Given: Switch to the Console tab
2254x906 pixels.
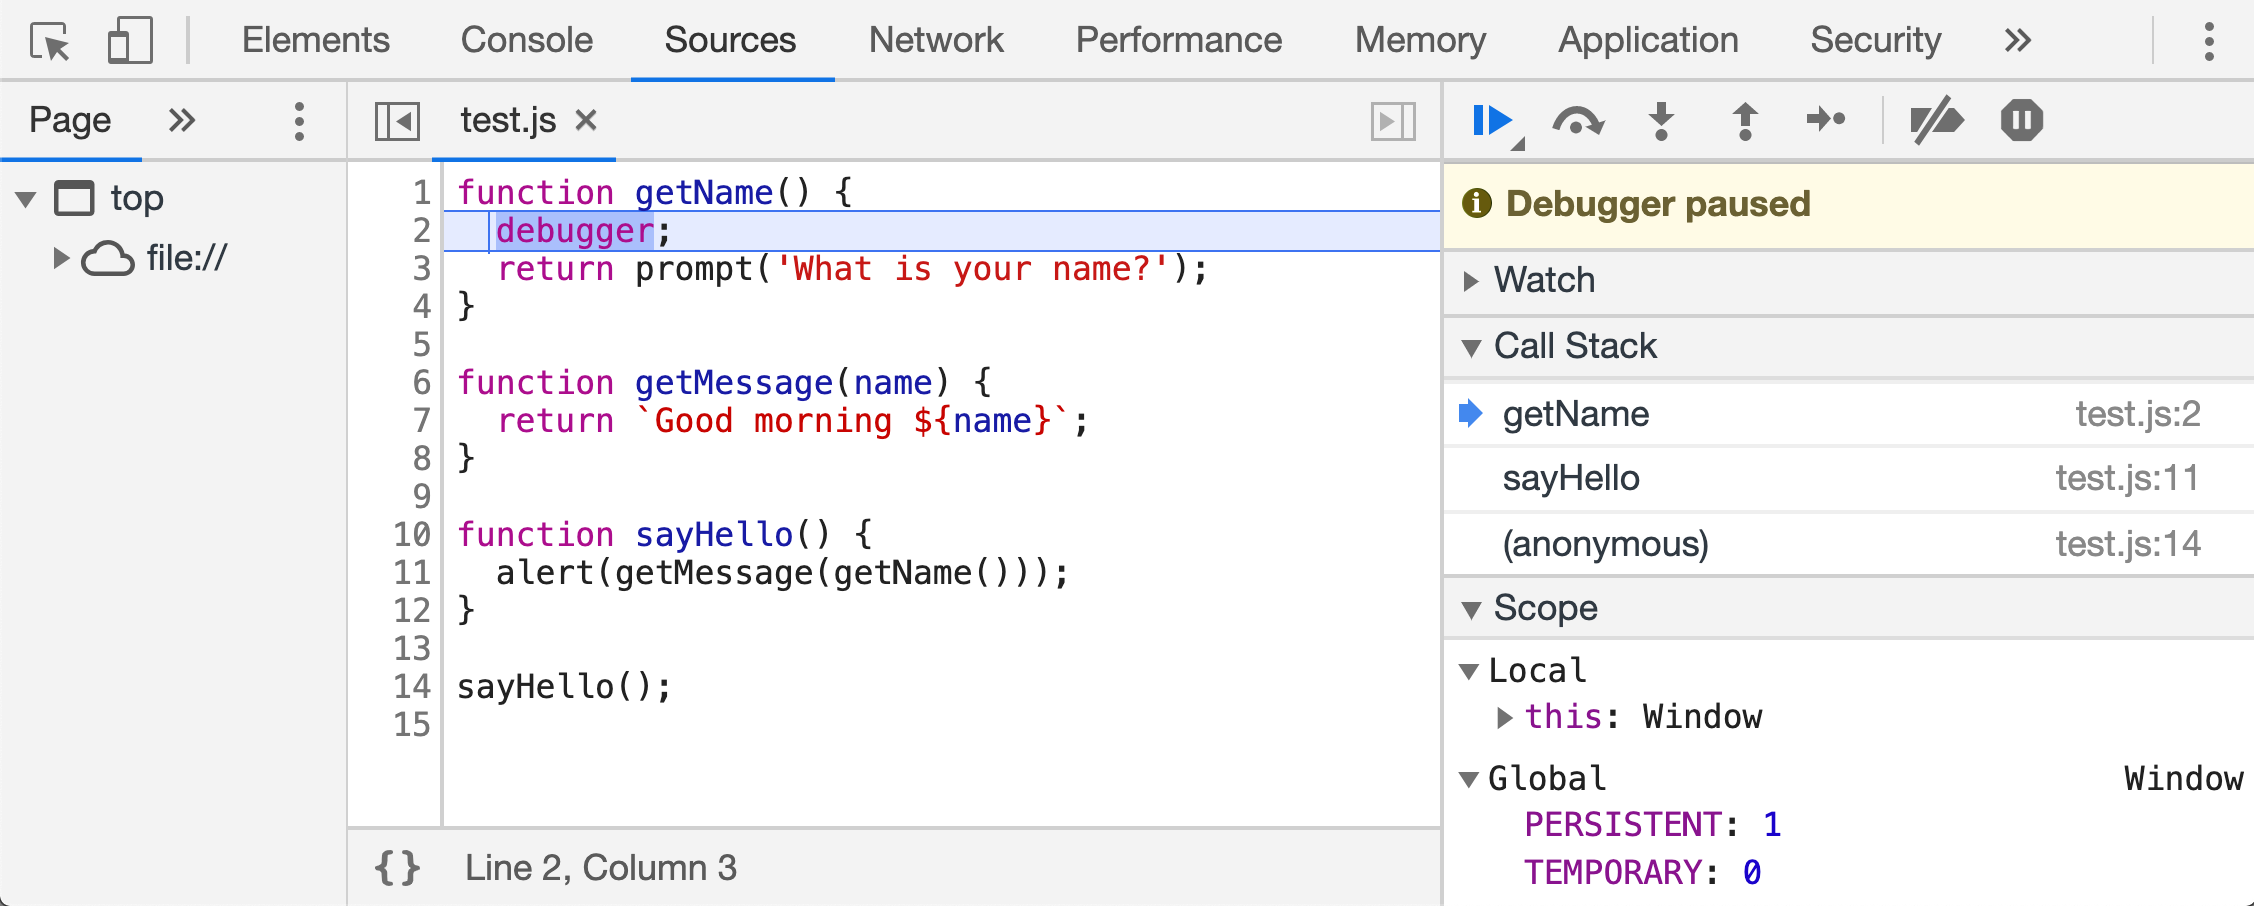Looking at the screenshot, I should point(526,41).
